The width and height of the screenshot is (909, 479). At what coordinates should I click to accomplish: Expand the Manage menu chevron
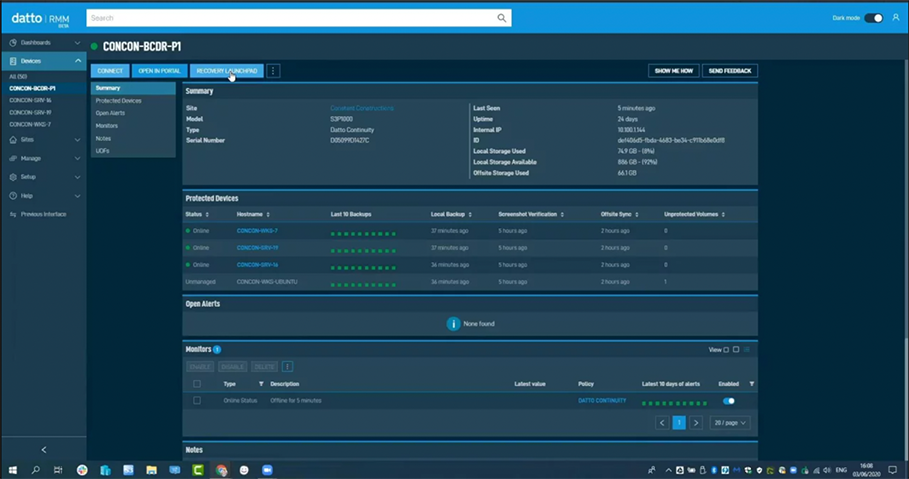tap(77, 158)
